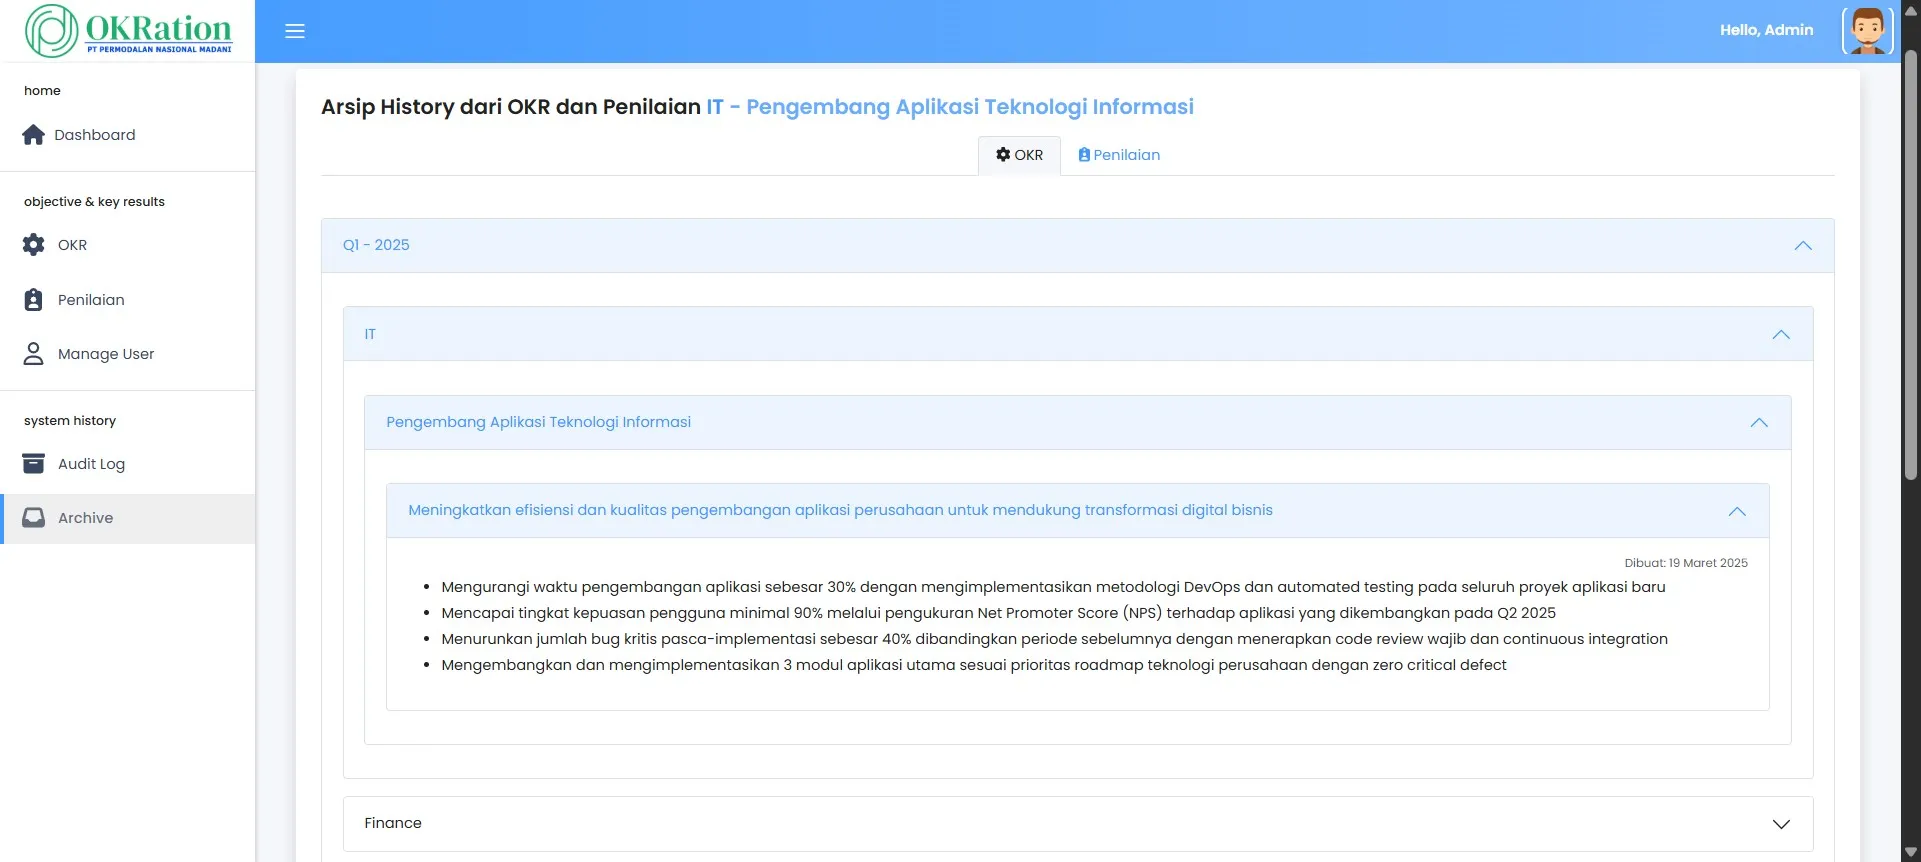Collapse the Meningkatkan efisiensi objective panel
Screen dimensions: 1921x862
1078,511
